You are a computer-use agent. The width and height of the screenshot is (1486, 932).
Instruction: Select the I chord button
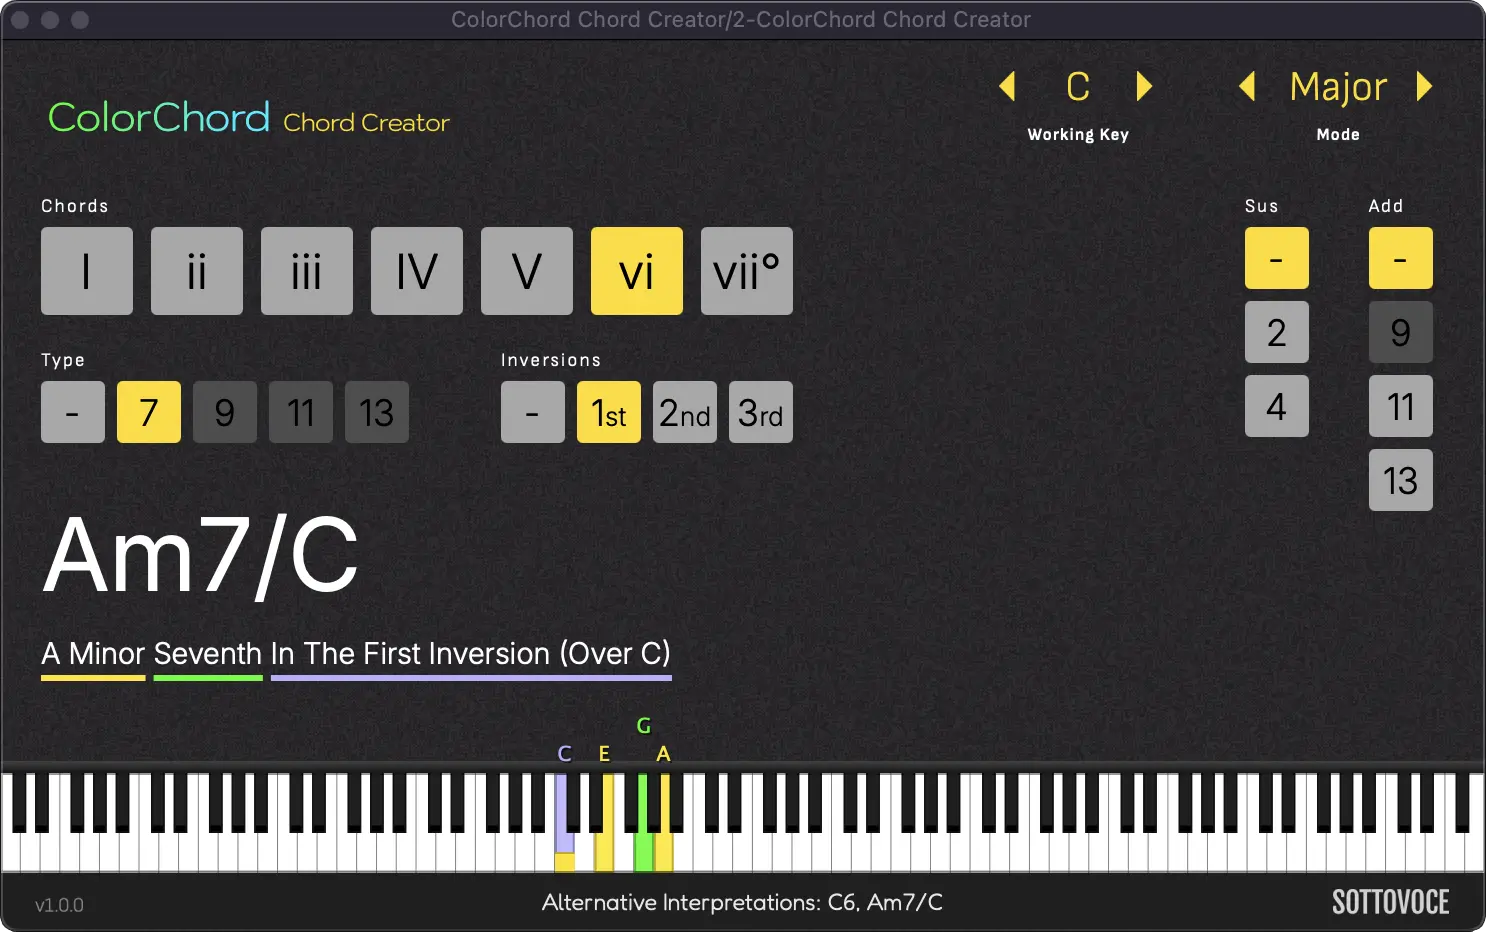(86, 270)
